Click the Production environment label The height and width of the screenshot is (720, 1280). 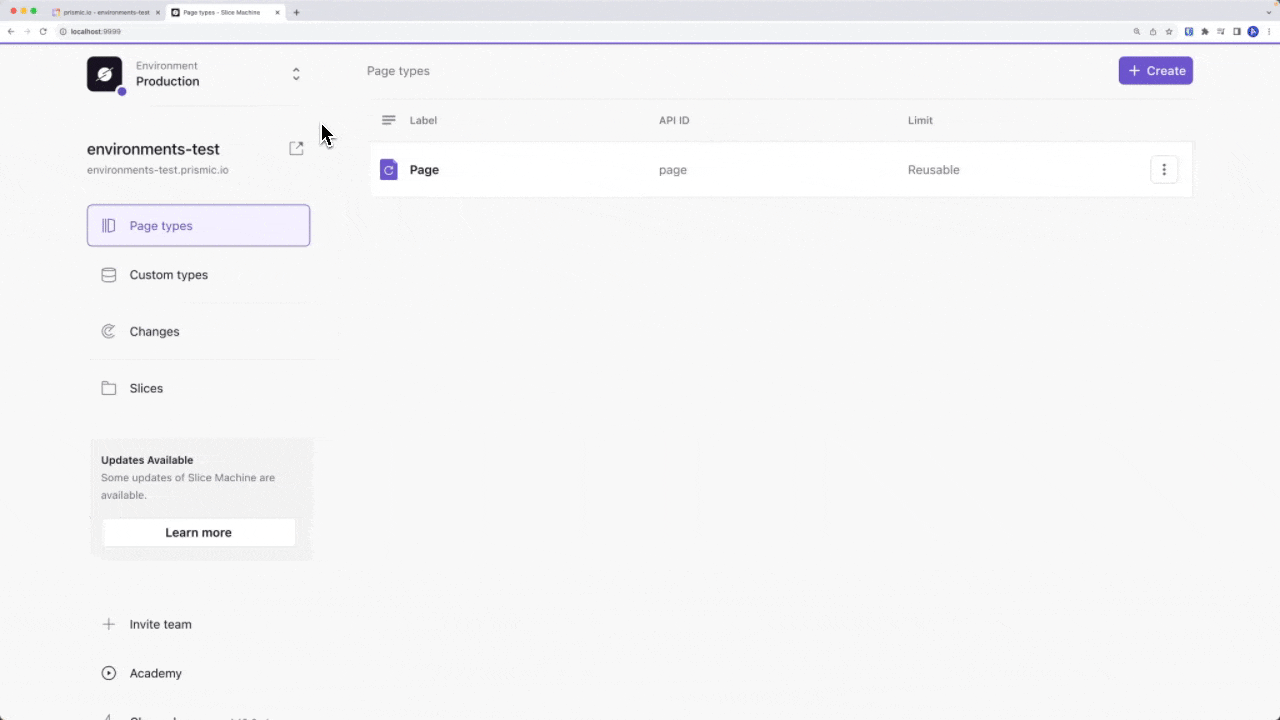point(168,82)
